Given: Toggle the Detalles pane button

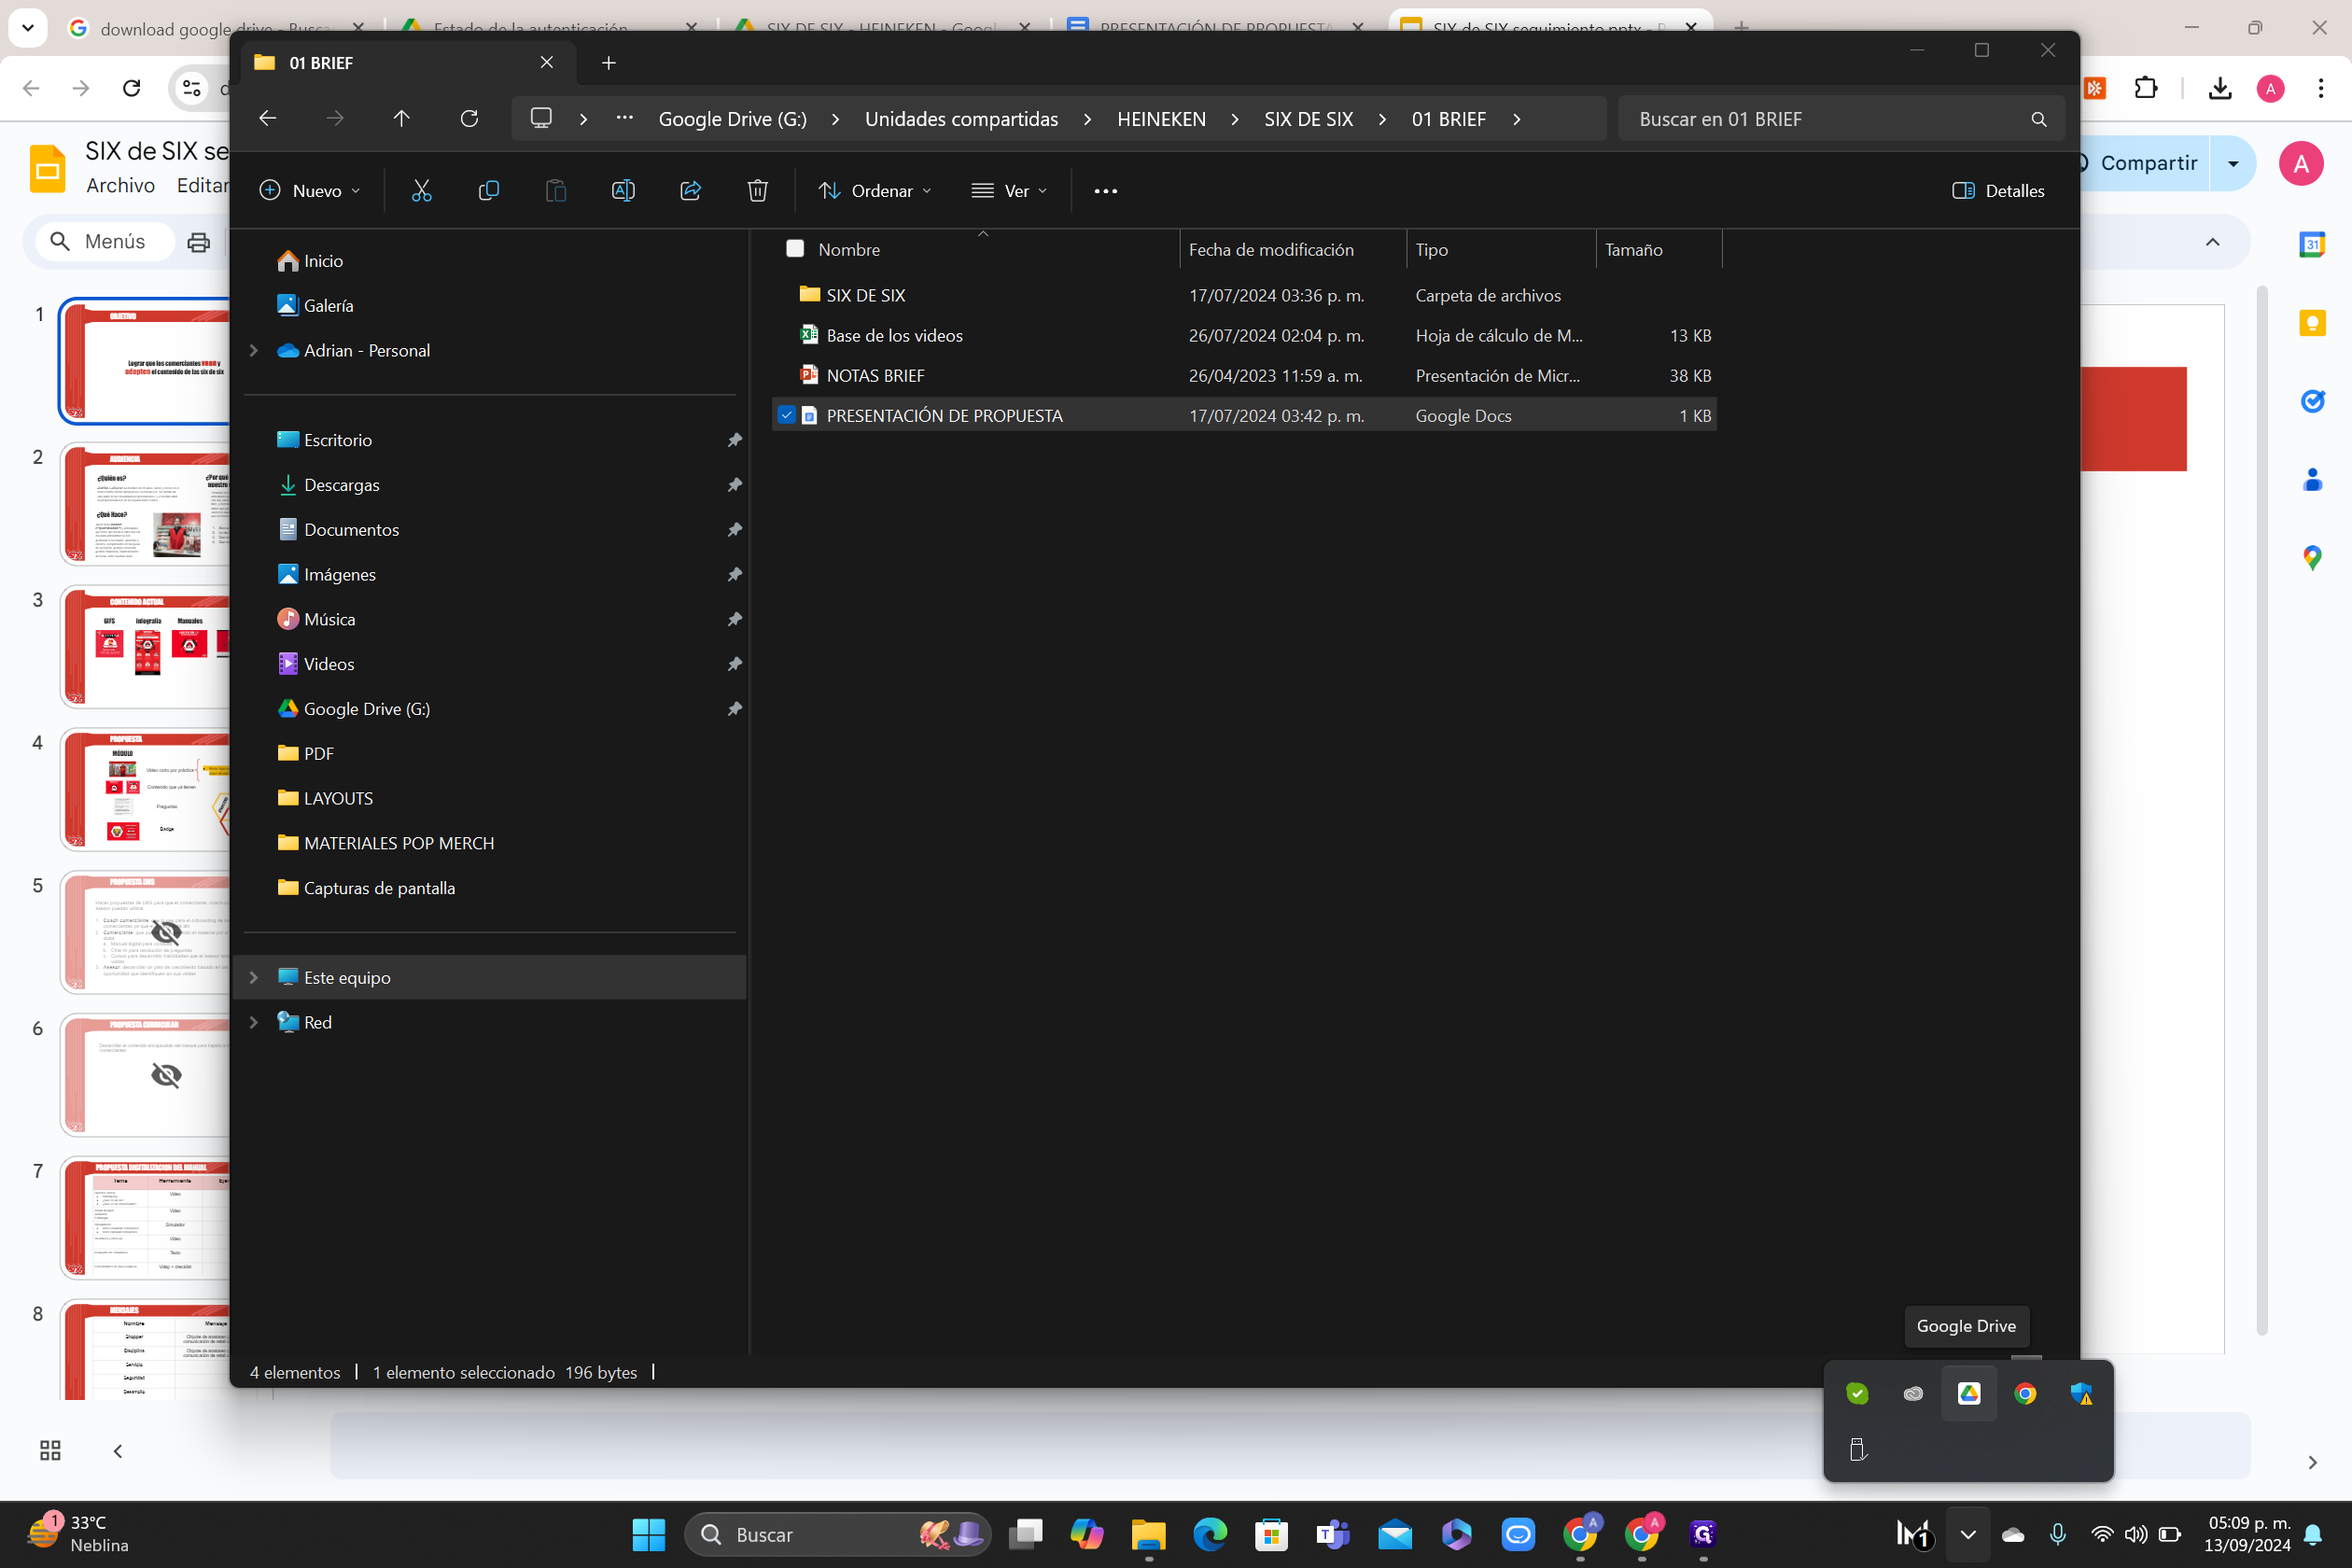Looking at the screenshot, I should pos(1998,191).
